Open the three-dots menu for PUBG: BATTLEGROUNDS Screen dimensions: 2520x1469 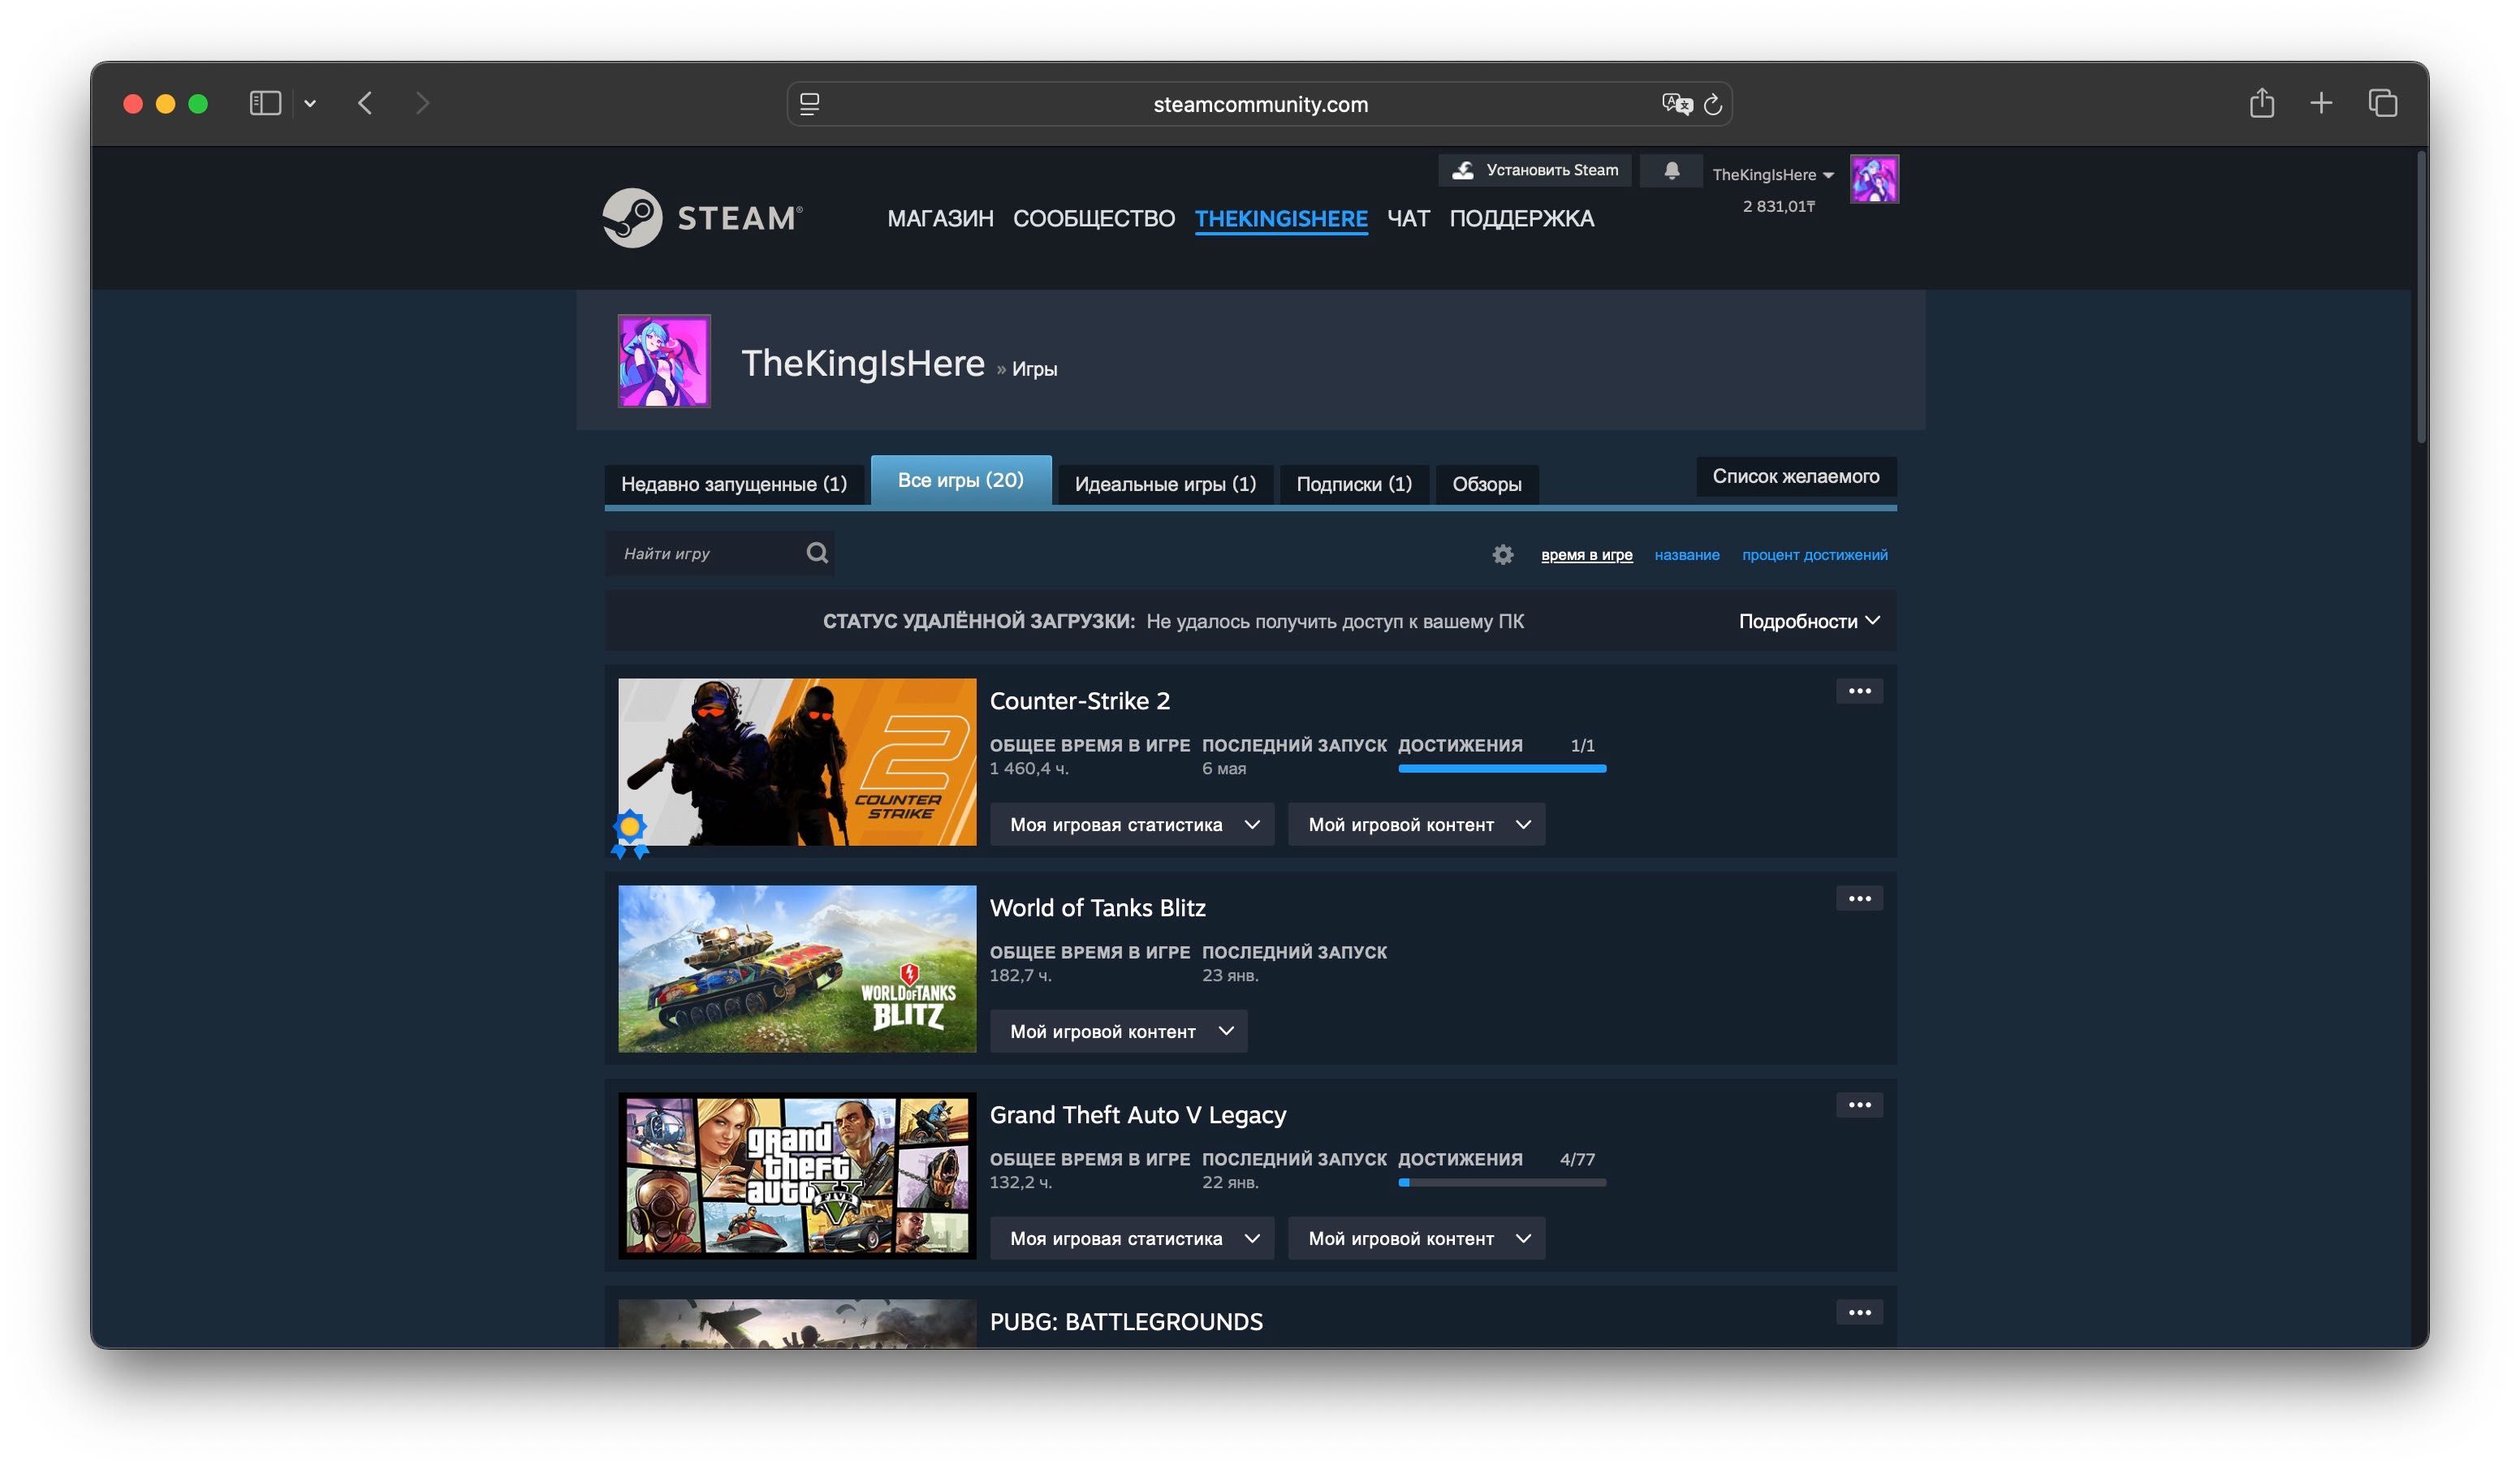1859,1312
